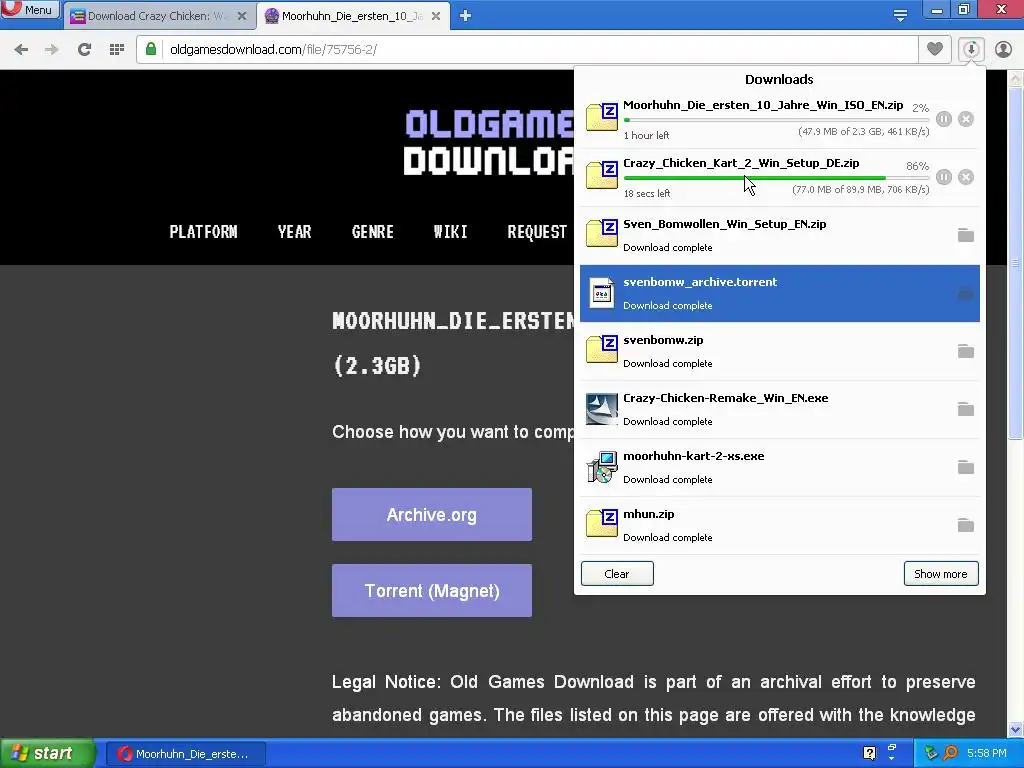Close the Download Crazy Chicken tab
Image resolution: width=1024 pixels, height=768 pixels.
[242, 16]
